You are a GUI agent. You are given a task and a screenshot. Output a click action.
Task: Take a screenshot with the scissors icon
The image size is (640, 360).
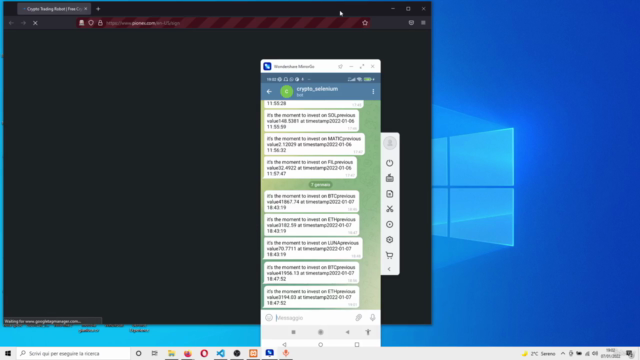[x=390, y=209]
